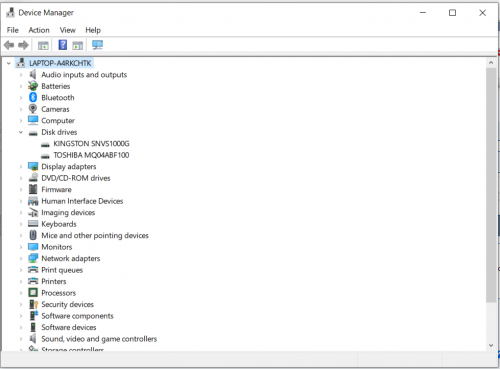Click the scrollbar up arrow

click(x=491, y=63)
